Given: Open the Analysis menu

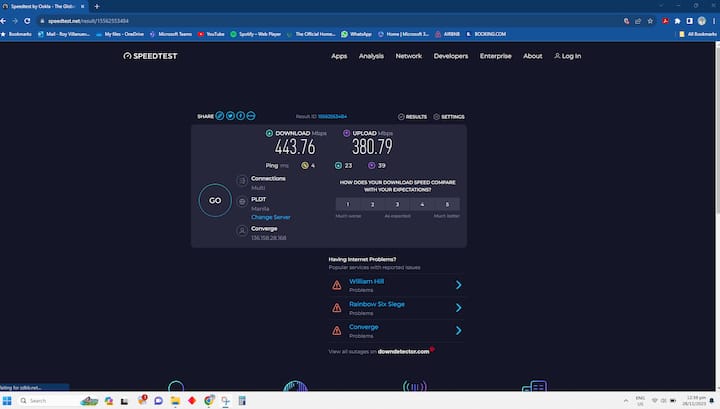Looking at the screenshot, I should (x=371, y=56).
